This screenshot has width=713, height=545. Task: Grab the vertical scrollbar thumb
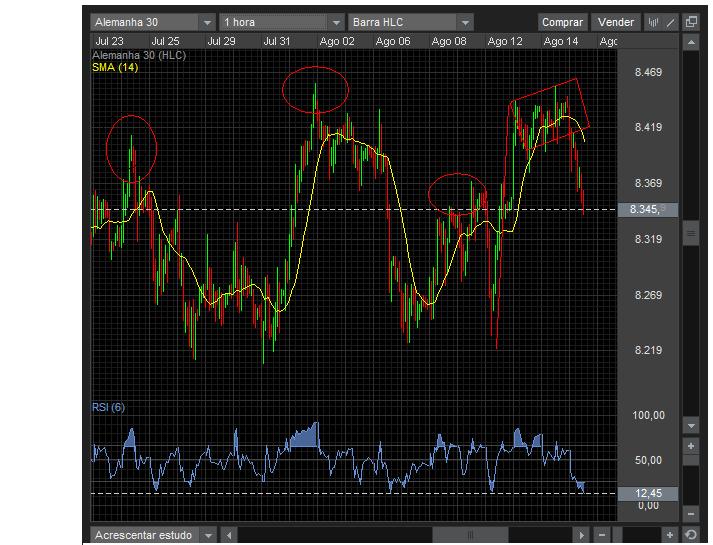pyautogui.click(x=691, y=234)
